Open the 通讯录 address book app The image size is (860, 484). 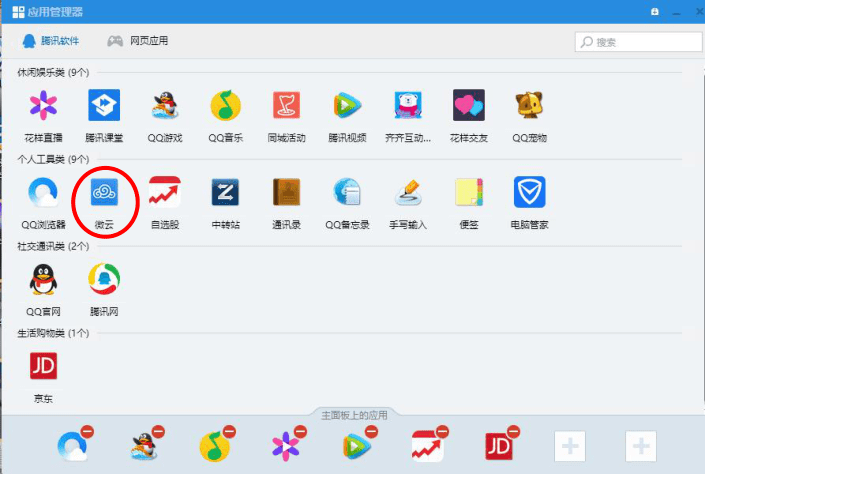coord(286,192)
